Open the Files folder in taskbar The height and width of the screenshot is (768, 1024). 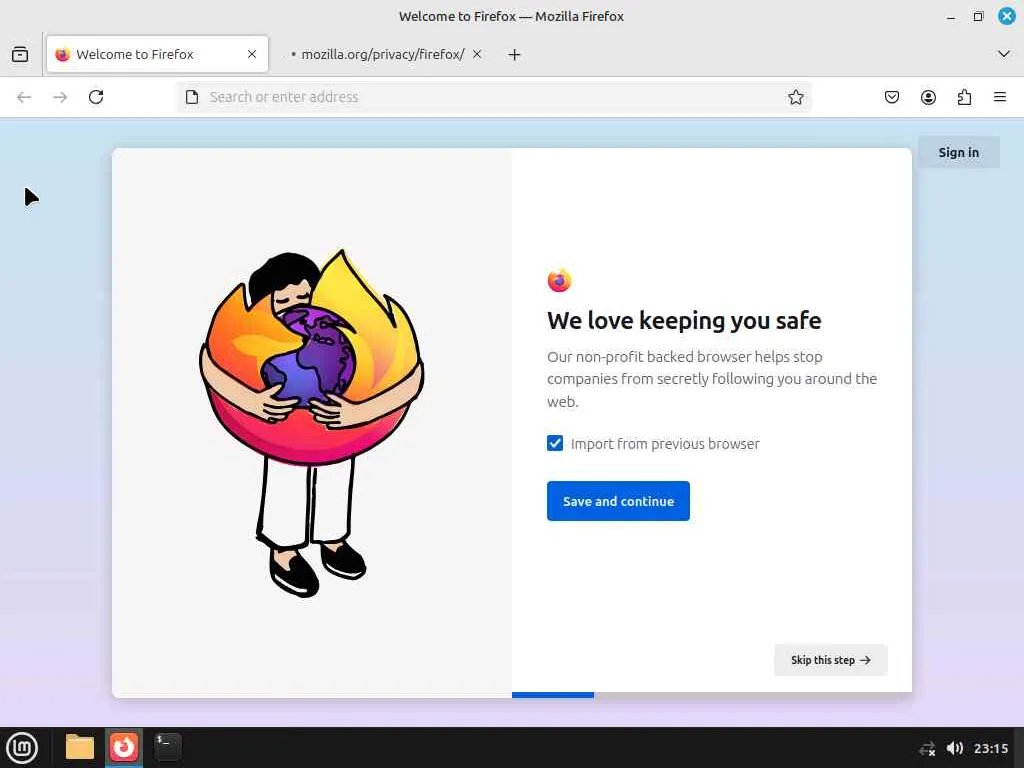80,747
